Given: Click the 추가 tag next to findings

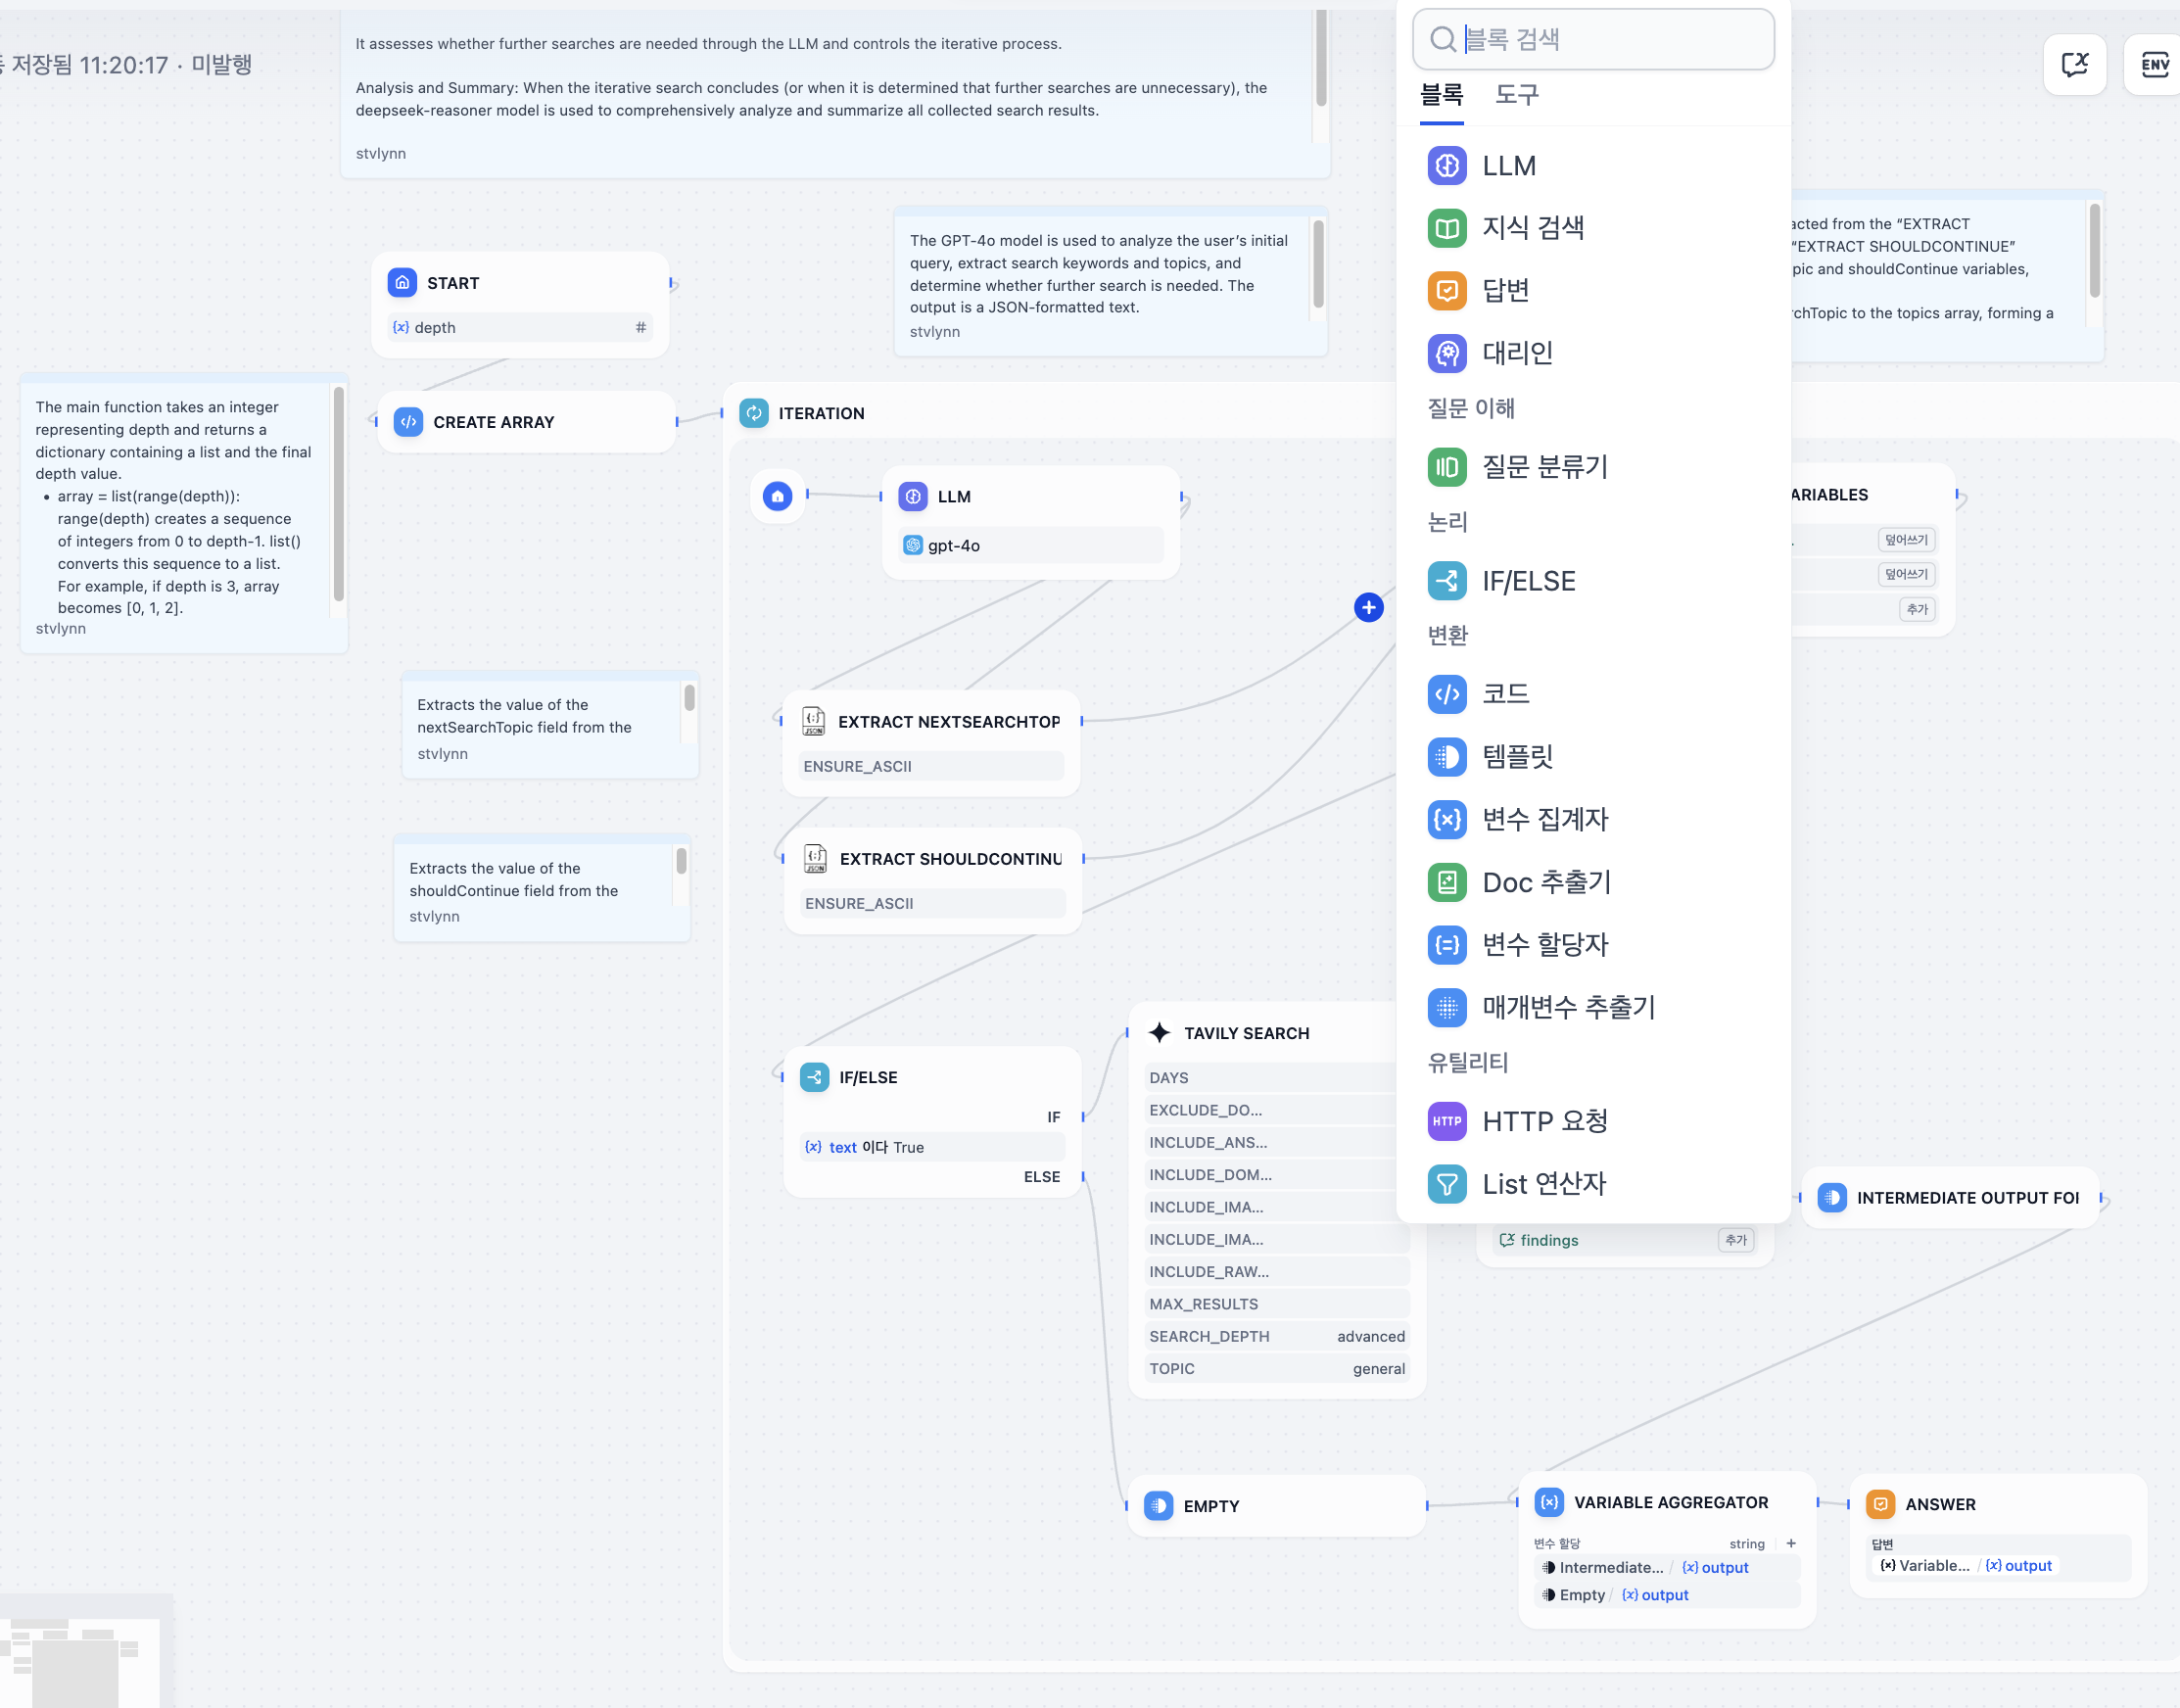Looking at the screenshot, I should tap(1735, 1240).
